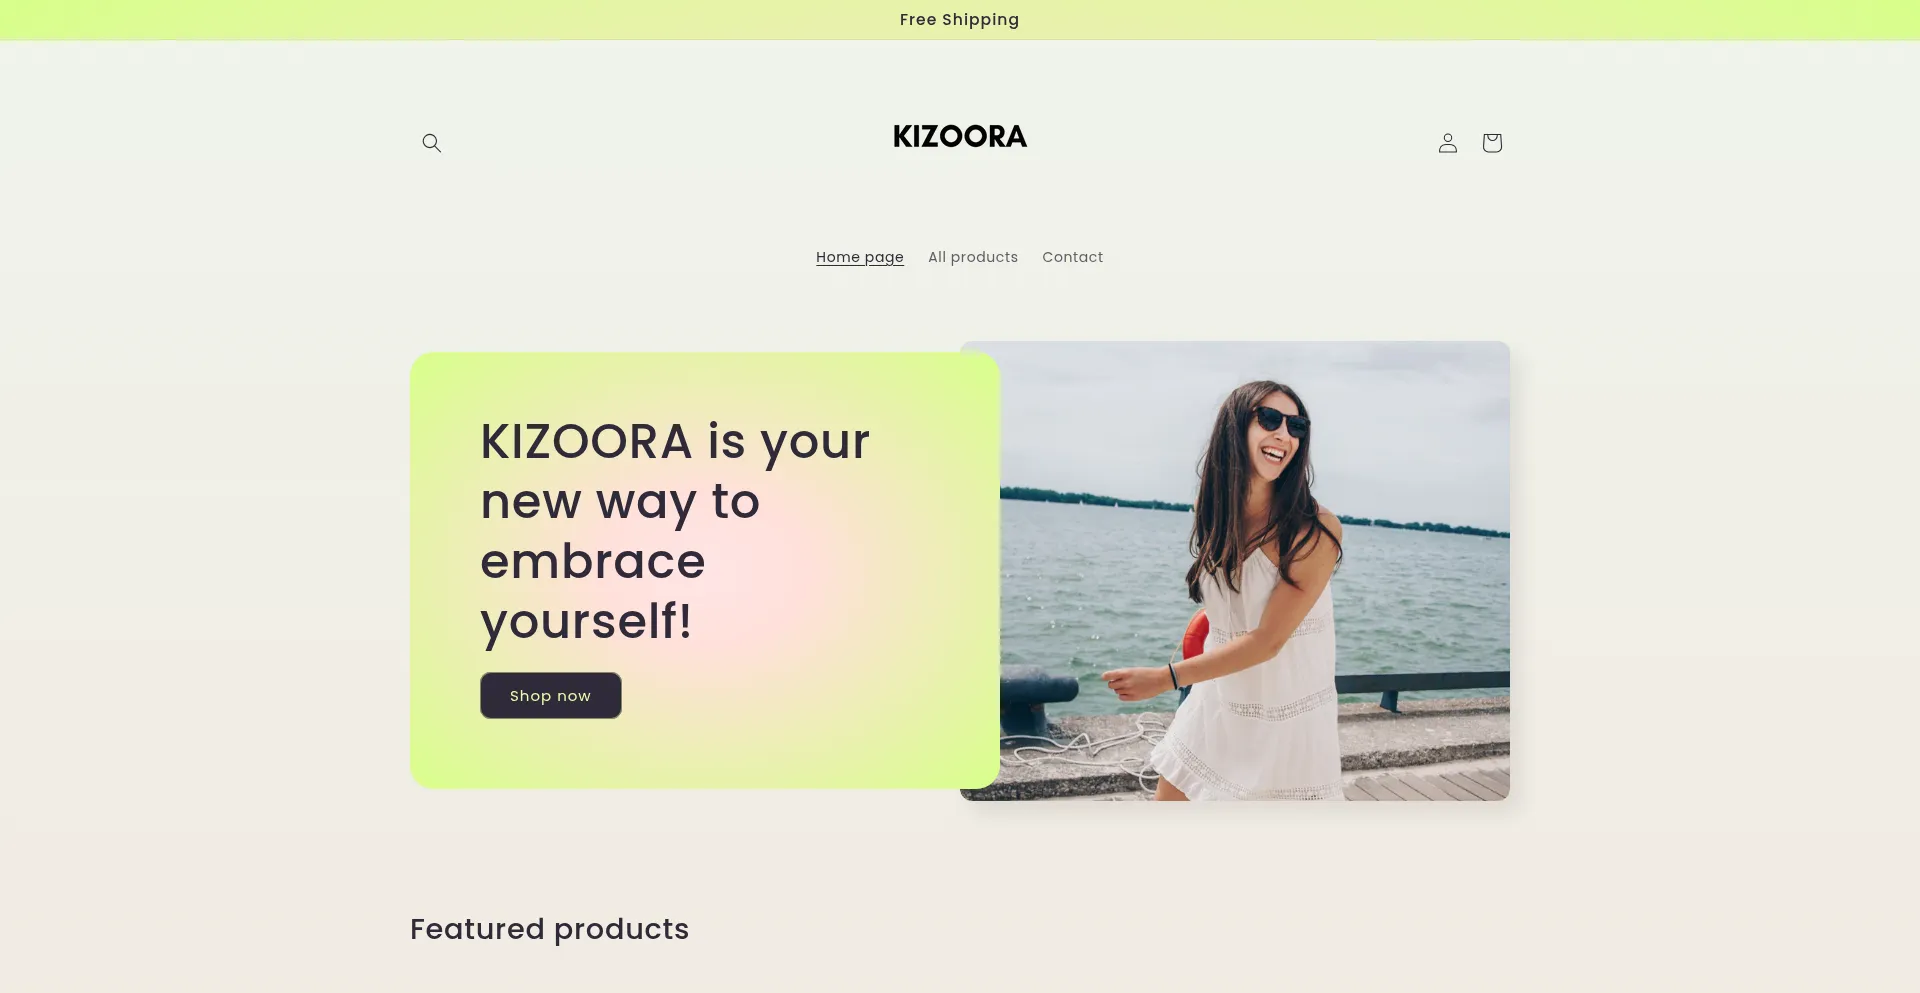Viewport: 1920px width, 993px height.
Task: Click the word 'embrace' in the banner headline
Action: point(593,561)
